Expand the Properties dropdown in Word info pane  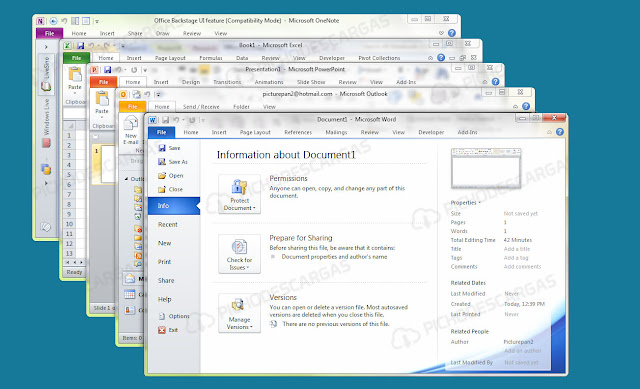click(465, 202)
